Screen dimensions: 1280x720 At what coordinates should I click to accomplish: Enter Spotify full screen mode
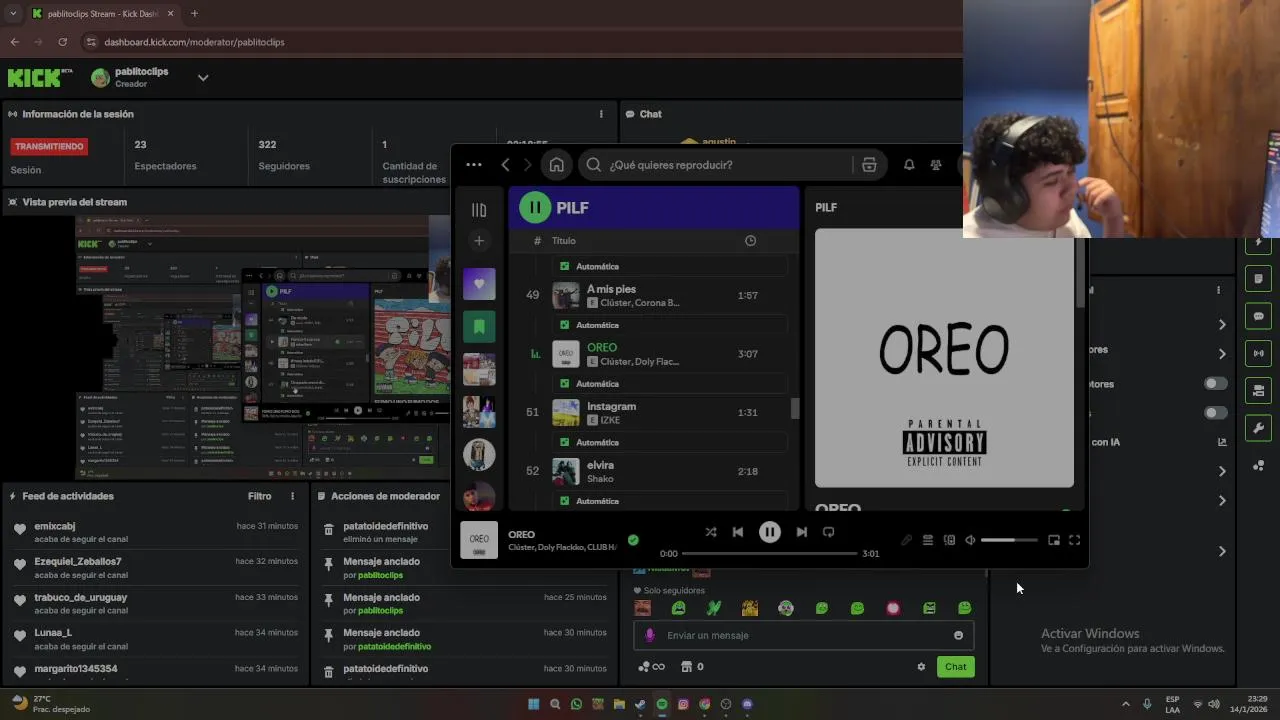pos(1075,540)
